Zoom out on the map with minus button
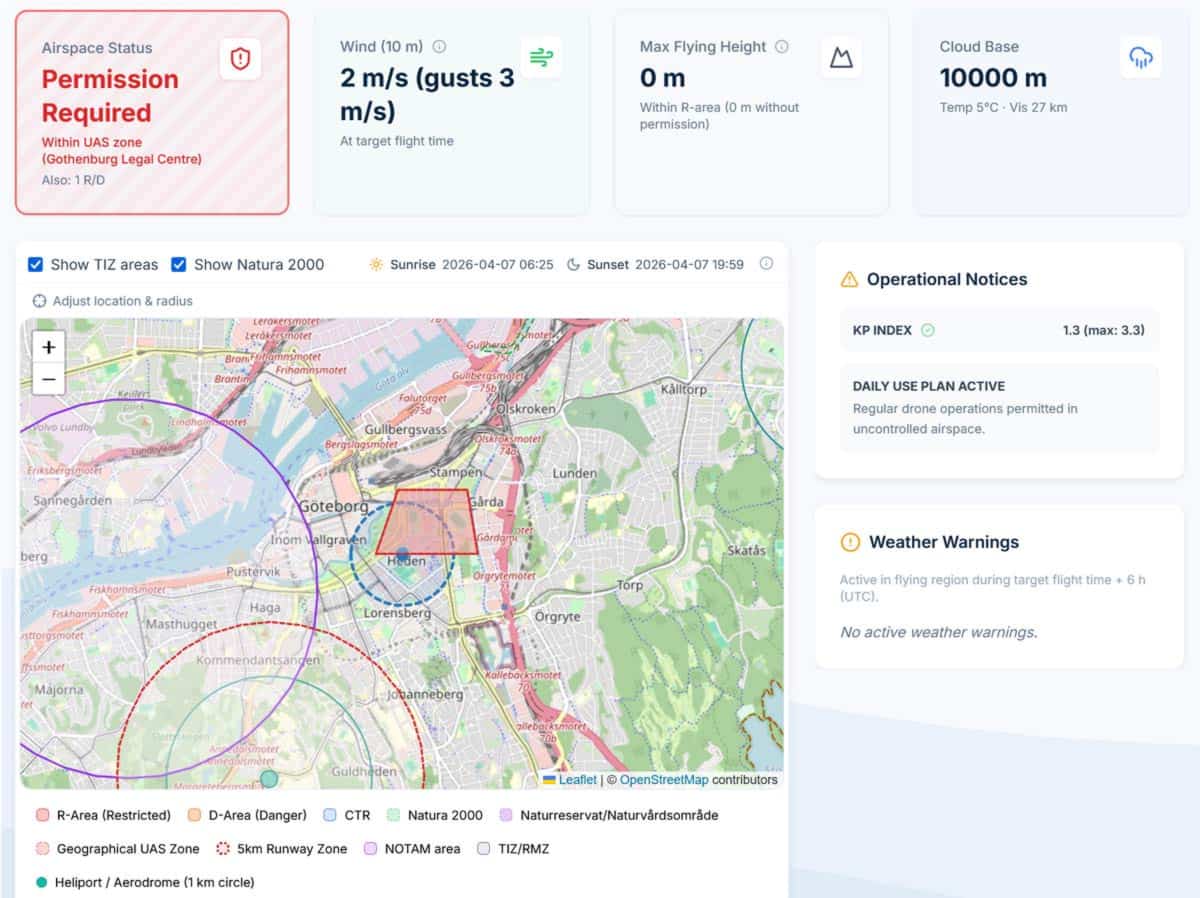 pos(48,379)
